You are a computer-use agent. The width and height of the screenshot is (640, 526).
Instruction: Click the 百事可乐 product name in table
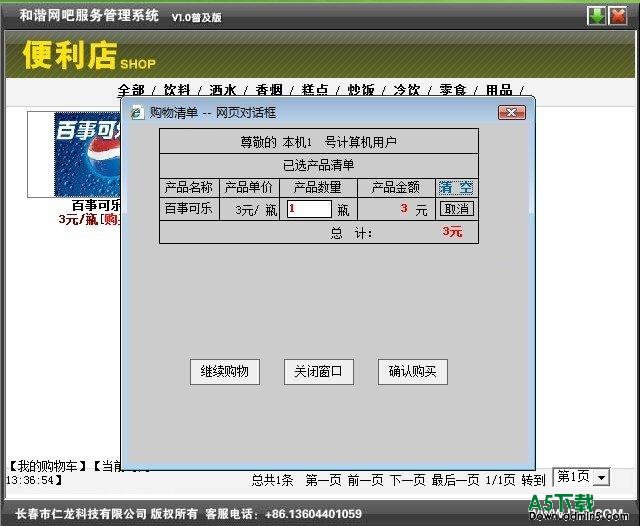click(189, 209)
